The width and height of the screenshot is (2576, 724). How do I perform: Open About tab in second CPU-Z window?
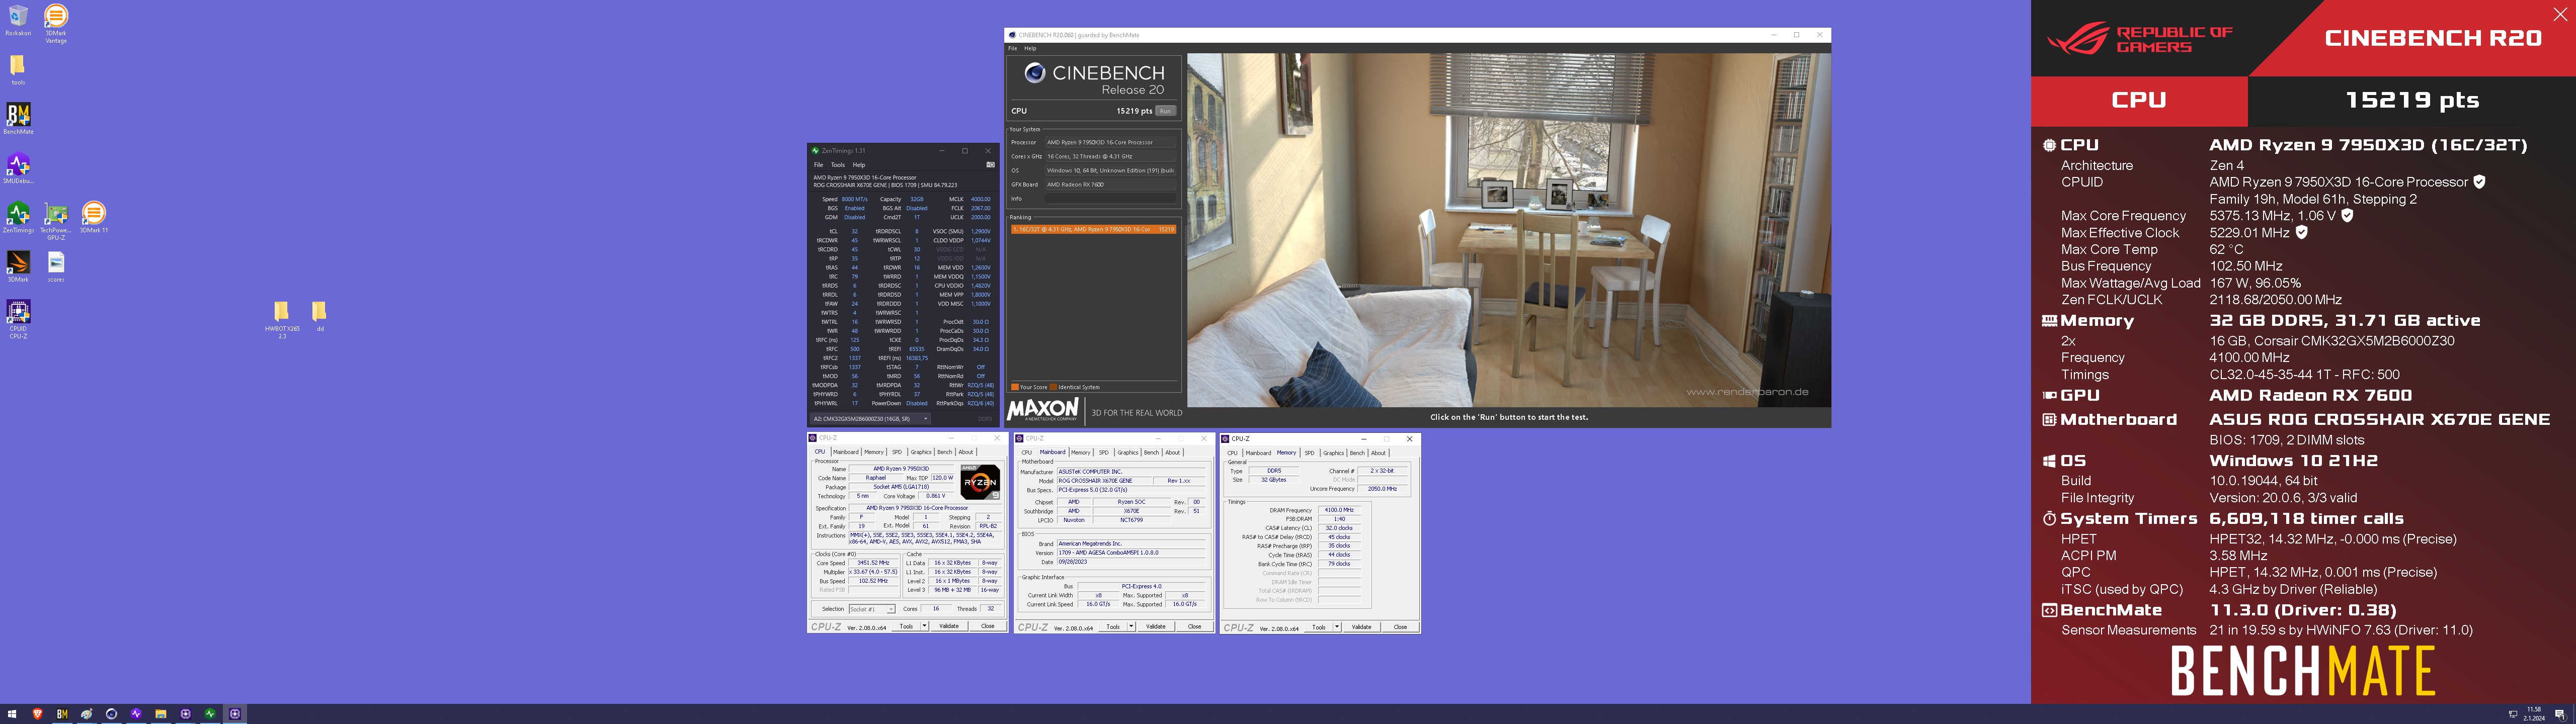(1173, 452)
